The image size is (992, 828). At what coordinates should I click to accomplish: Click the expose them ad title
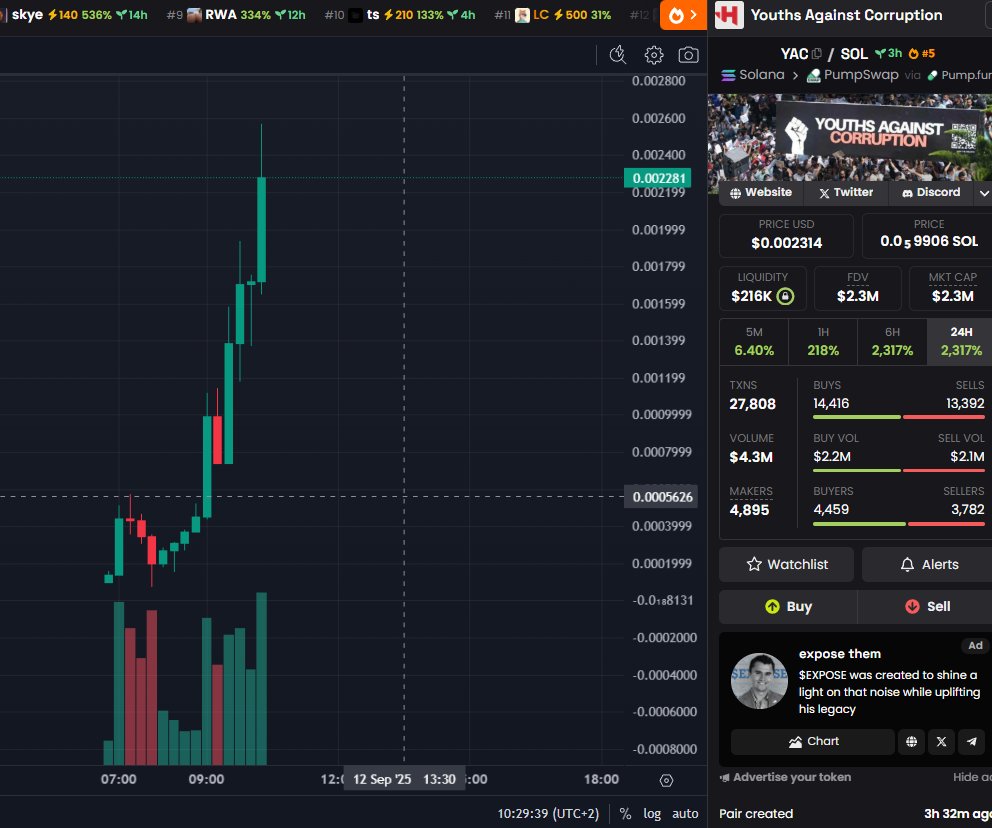840,654
